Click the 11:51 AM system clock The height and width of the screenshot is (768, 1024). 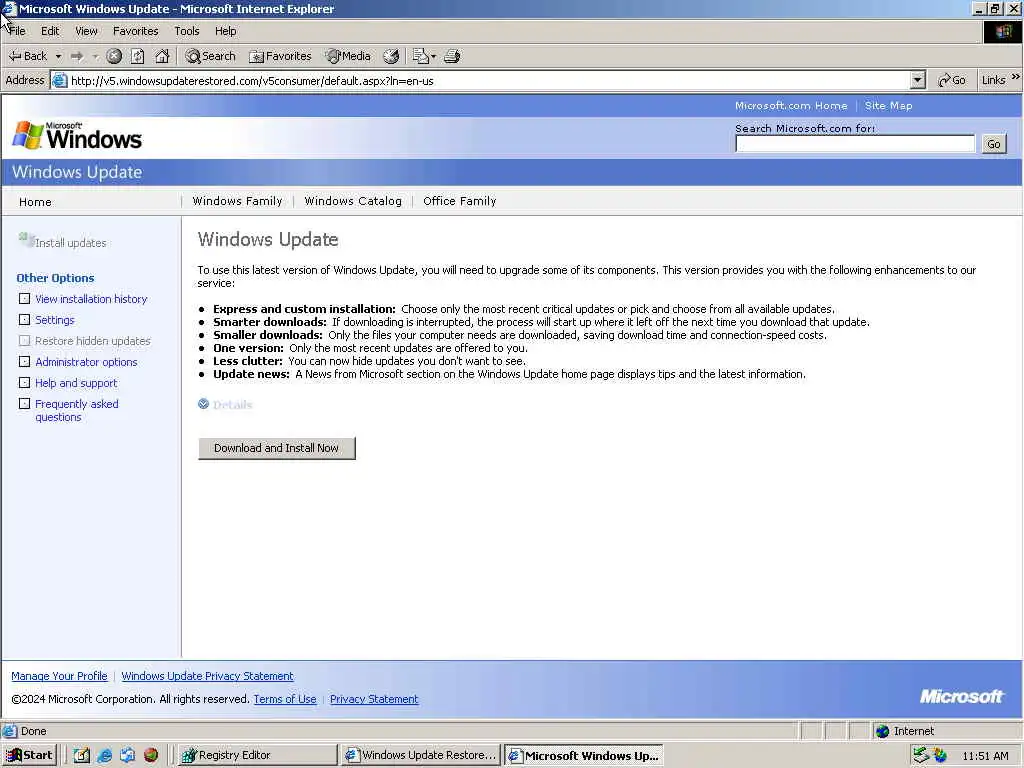coord(985,756)
